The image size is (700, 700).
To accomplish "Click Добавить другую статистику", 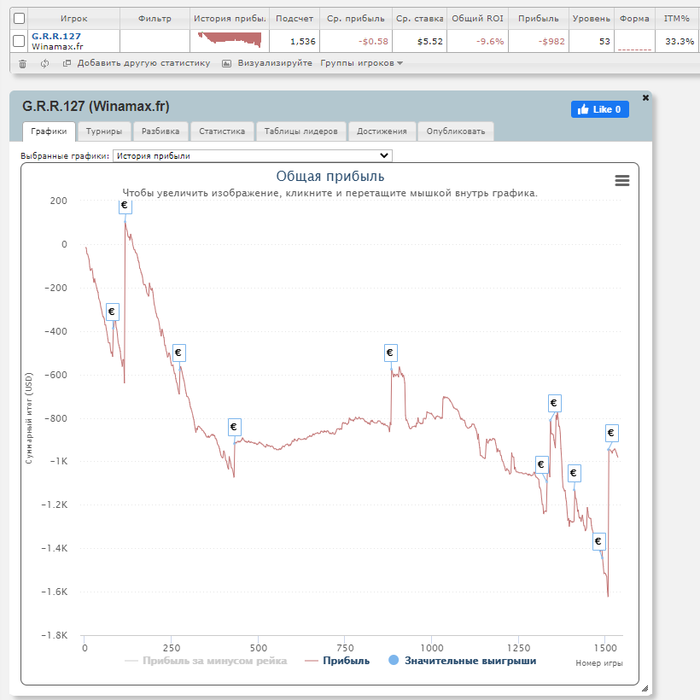I will [x=143, y=63].
